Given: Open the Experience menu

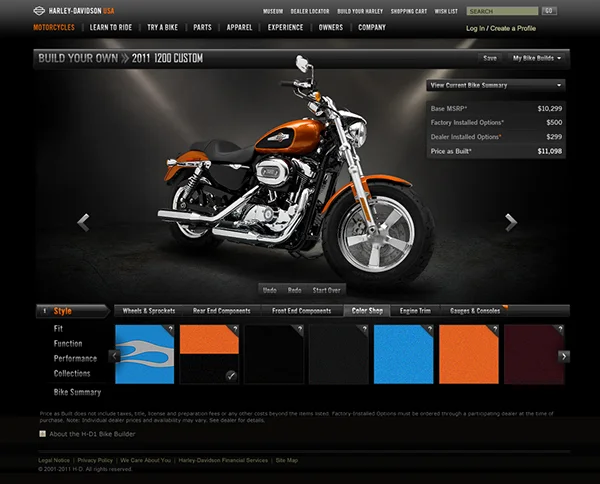Looking at the screenshot, I should coord(285,27).
